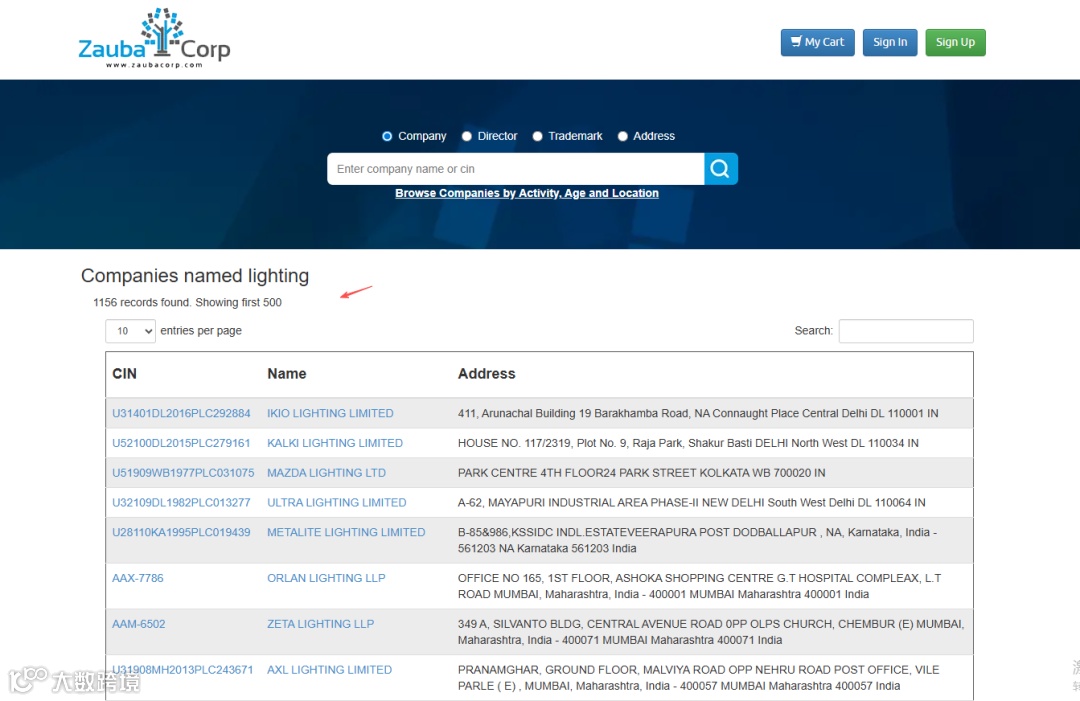
Task: Open MAZDA LIGHTING LTD
Action: tap(326, 473)
